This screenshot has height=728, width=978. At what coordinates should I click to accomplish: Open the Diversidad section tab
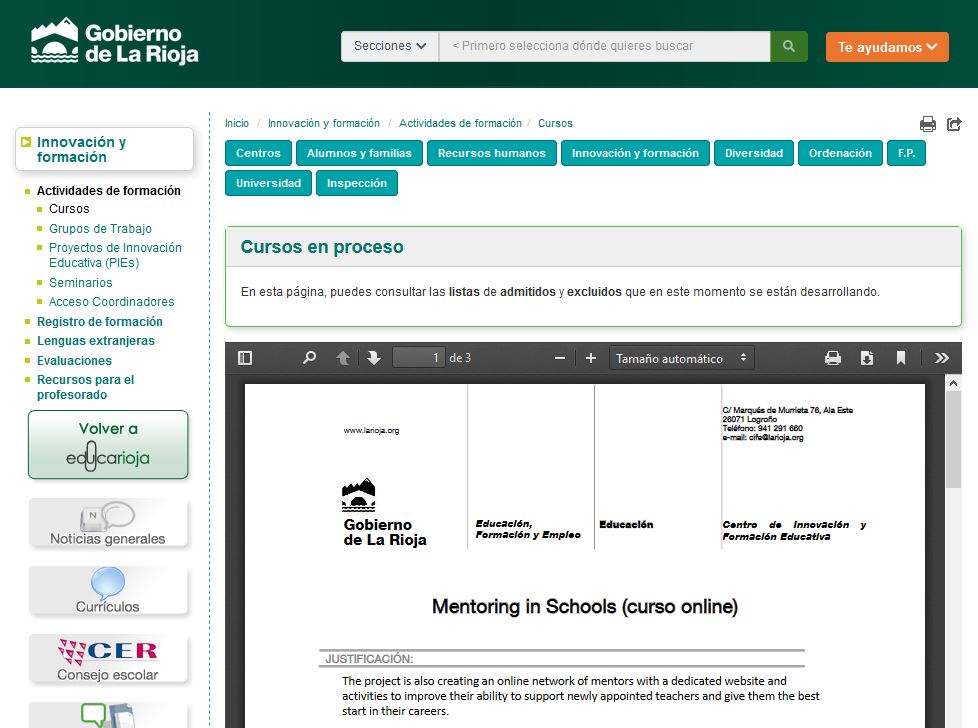point(754,153)
